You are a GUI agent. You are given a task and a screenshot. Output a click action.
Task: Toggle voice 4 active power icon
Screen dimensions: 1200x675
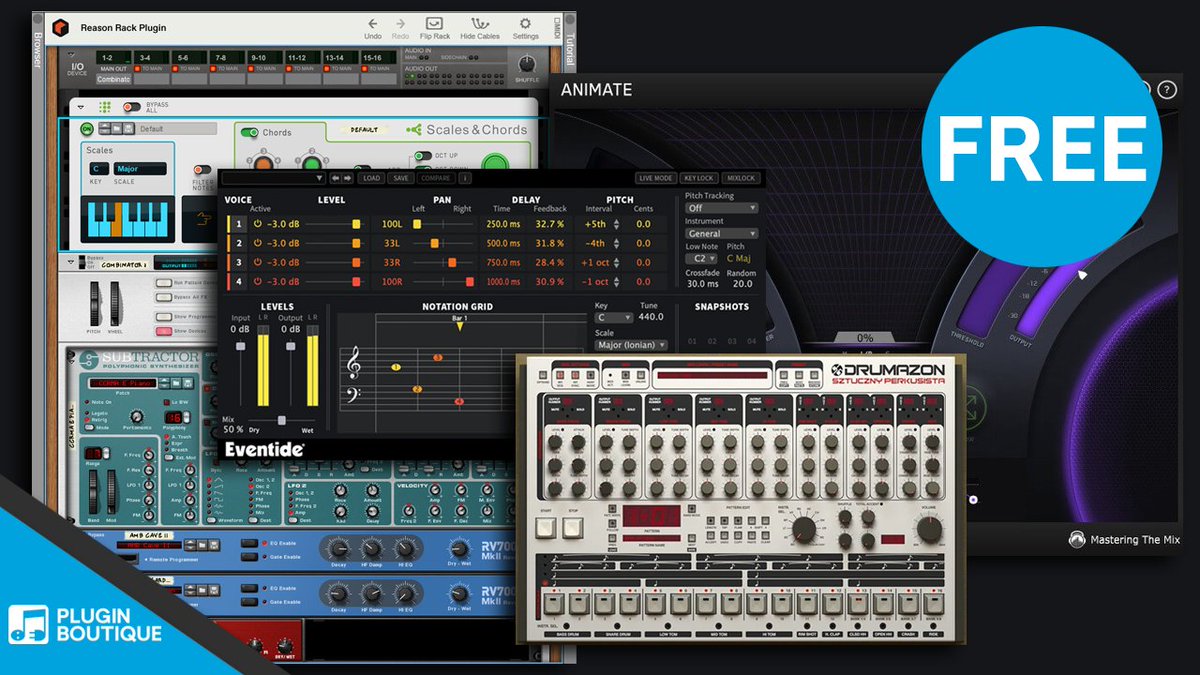[x=256, y=281]
